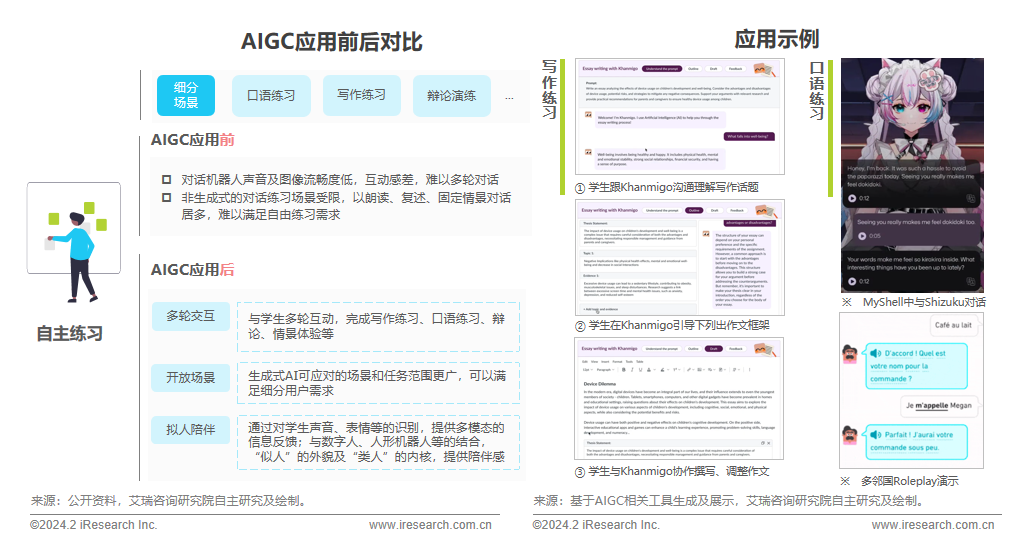1020x539 pixels.
Task: Click caption ③ 学生与Khanmigo协作撰写、调整作文
Action: point(671,471)
